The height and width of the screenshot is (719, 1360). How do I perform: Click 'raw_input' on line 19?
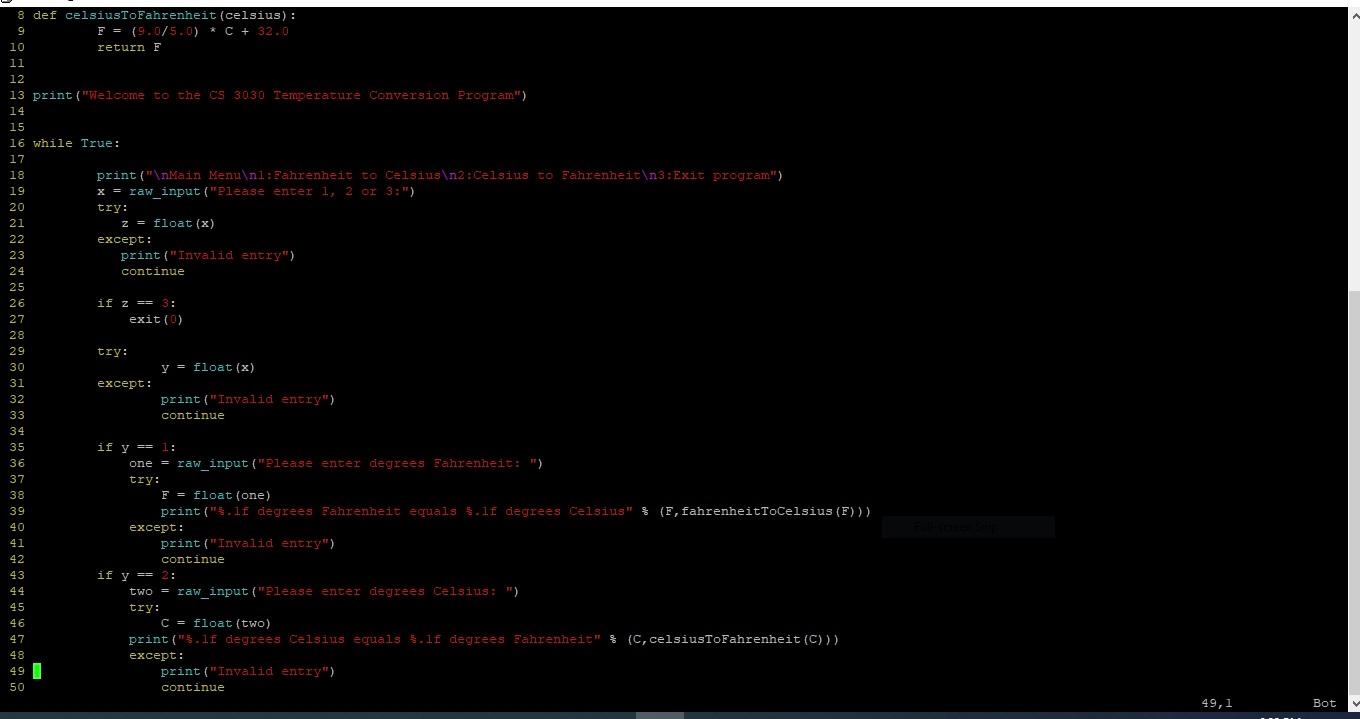point(163,191)
